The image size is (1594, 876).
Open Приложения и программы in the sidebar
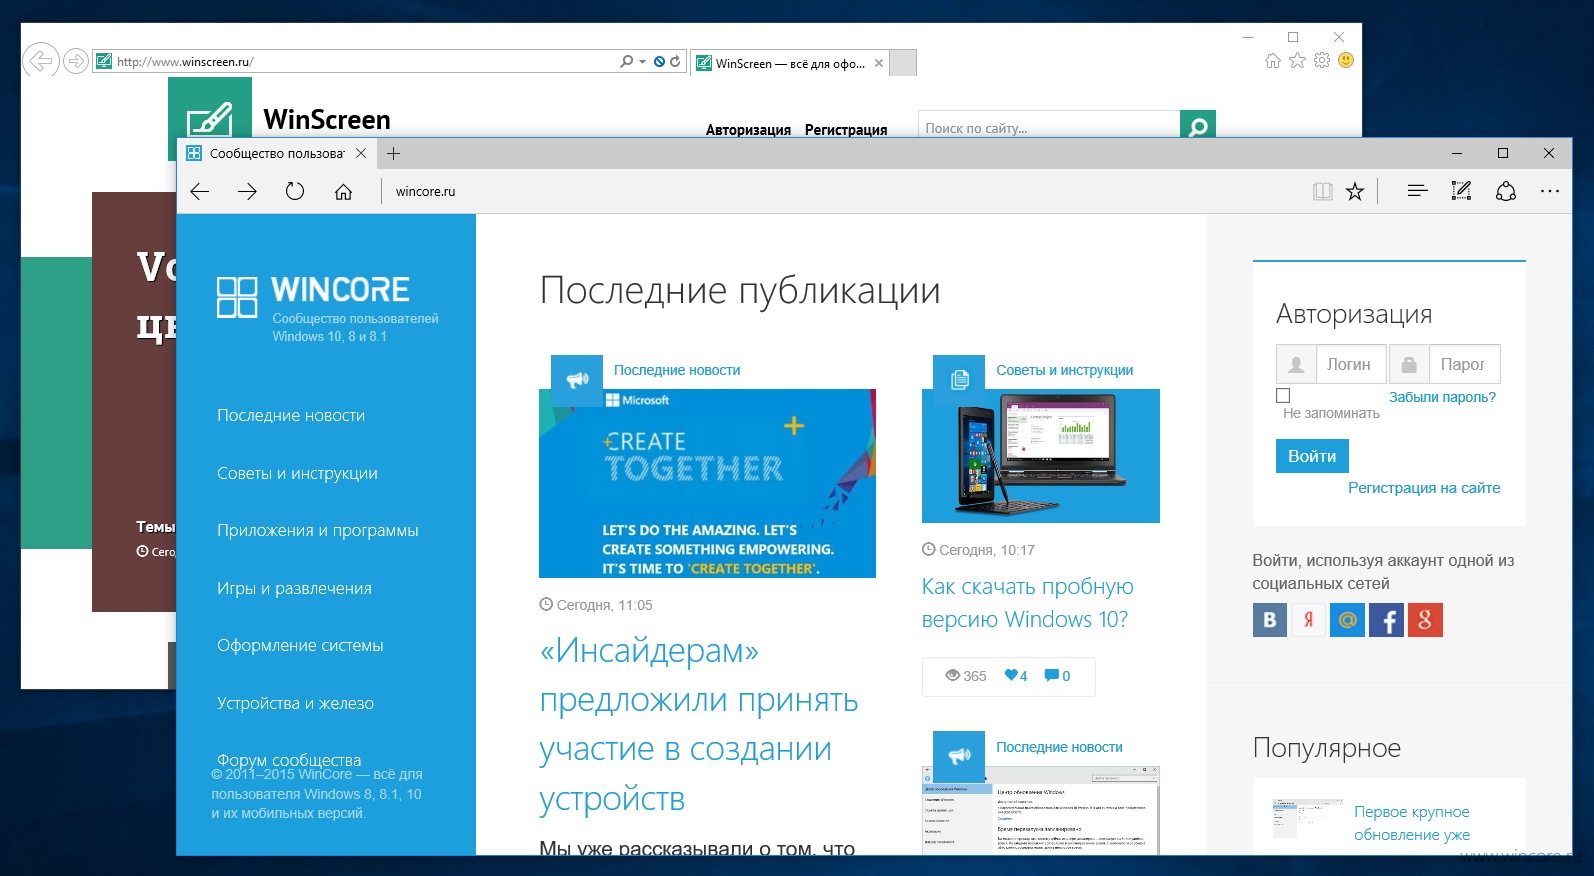[318, 530]
